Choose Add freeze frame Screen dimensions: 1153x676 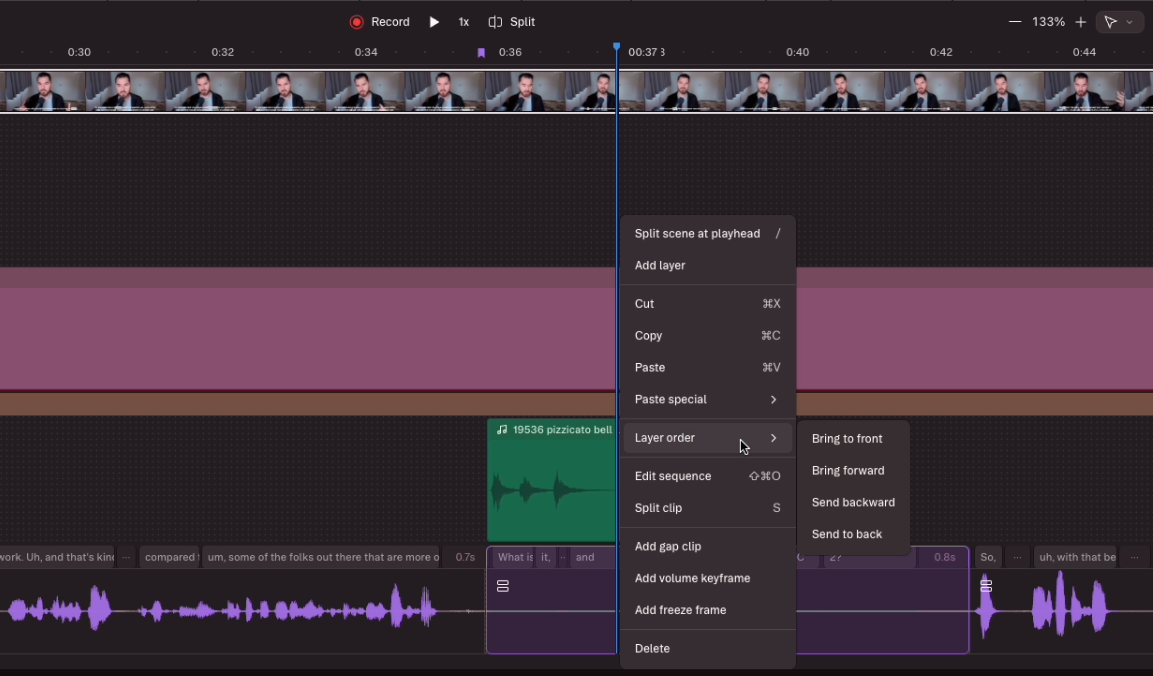click(707, 609)
